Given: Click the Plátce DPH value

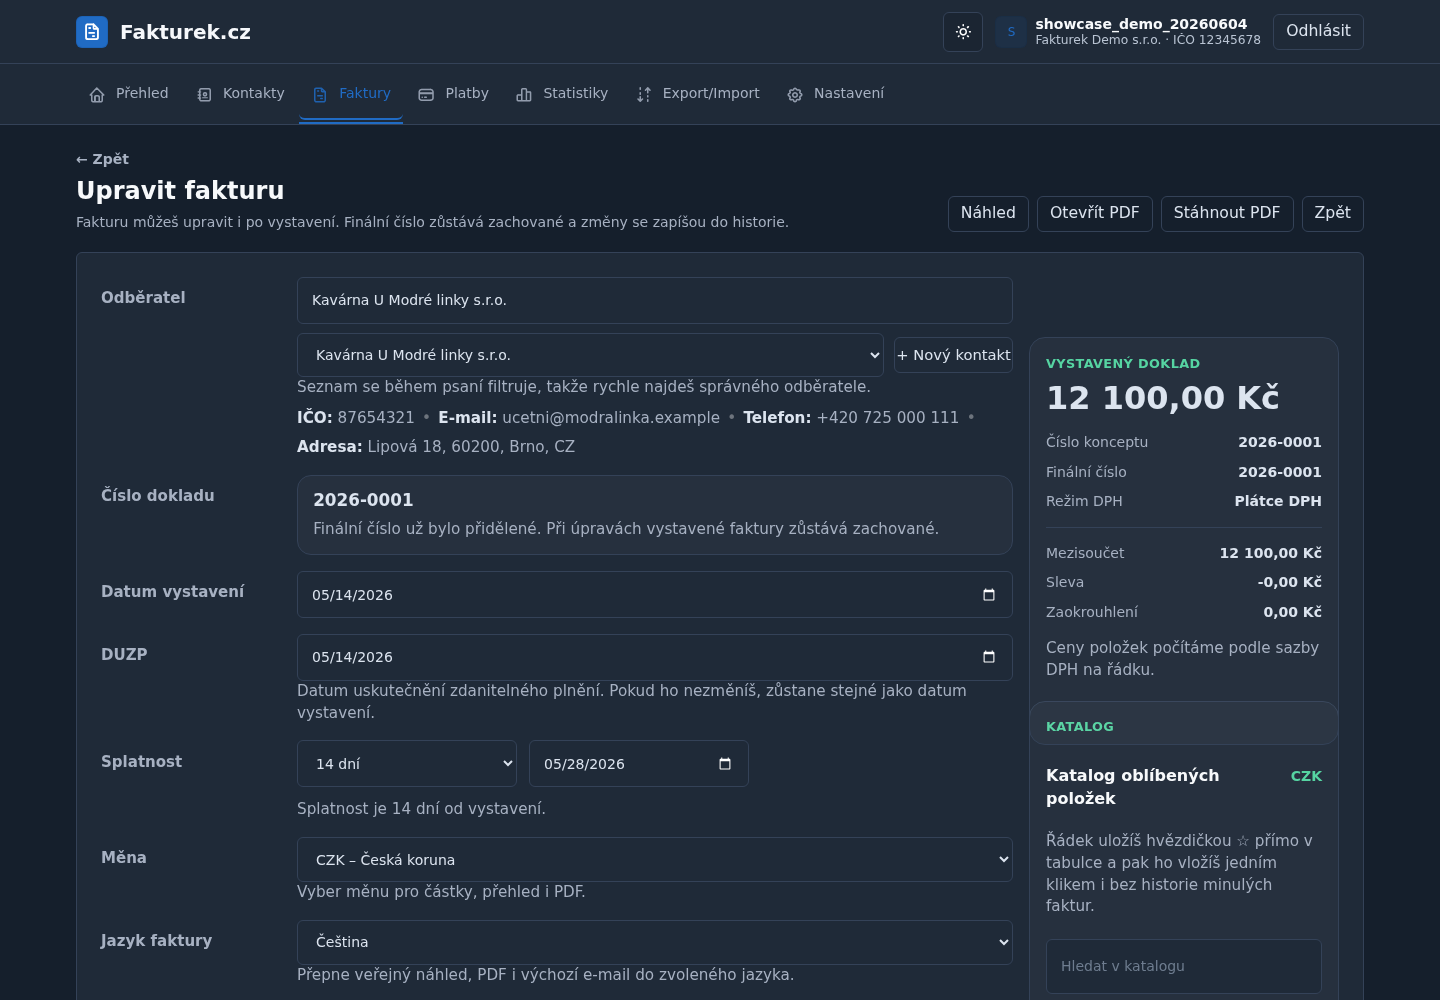Looking at the screenshot, I should click(1278, 501).
